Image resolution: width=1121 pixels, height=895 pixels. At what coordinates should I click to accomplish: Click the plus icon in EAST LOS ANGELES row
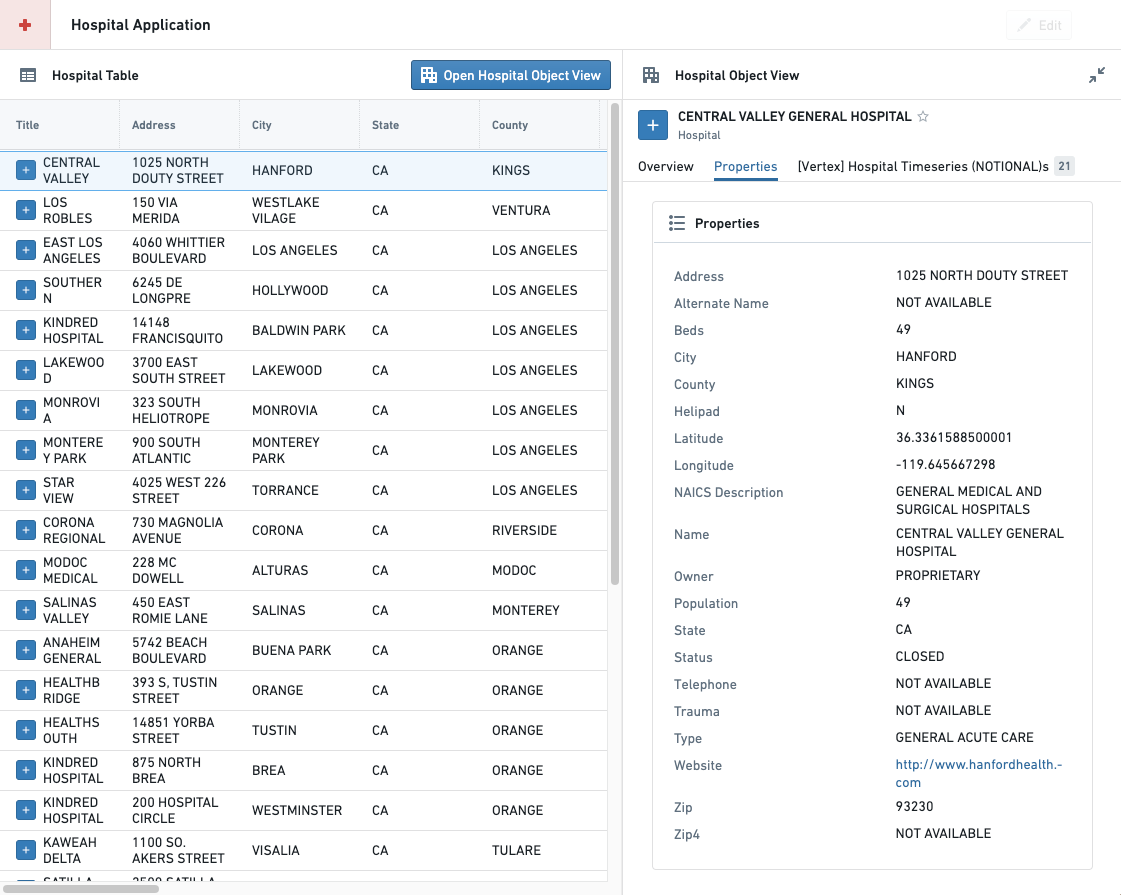26,250
